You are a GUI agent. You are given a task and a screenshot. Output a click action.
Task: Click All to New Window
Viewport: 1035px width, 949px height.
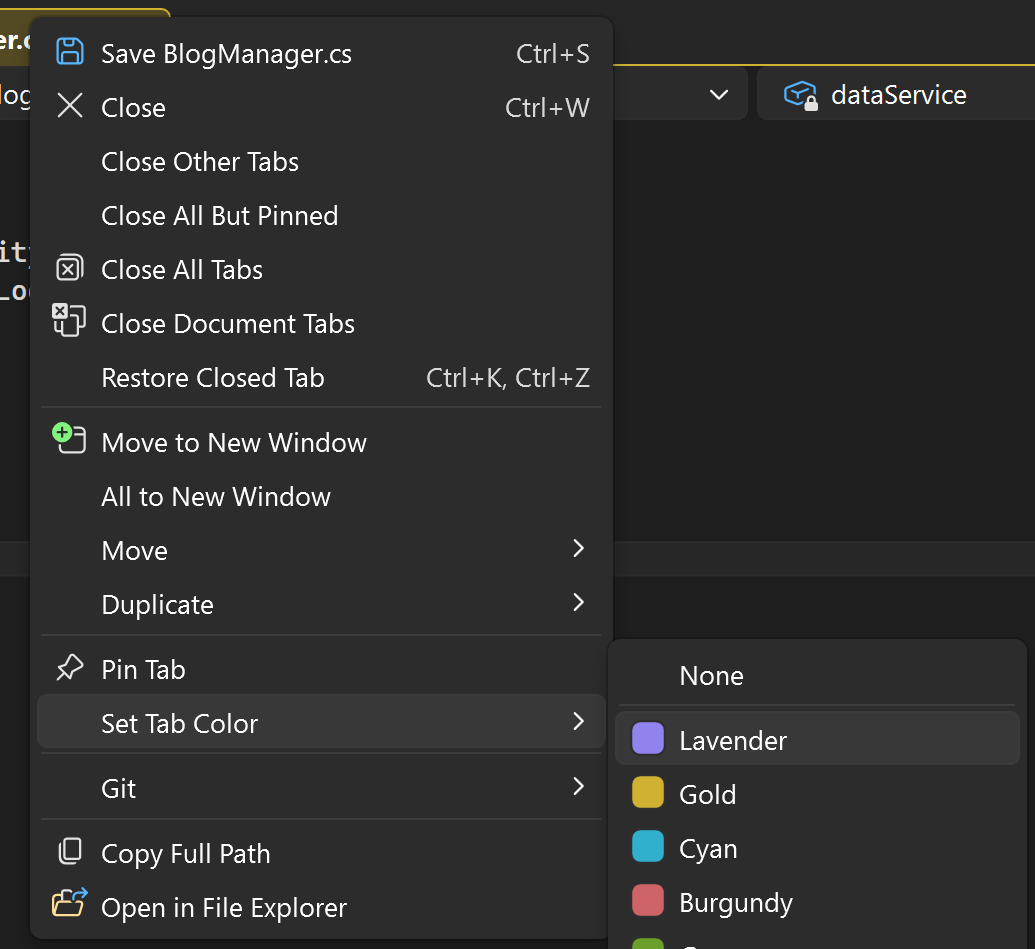(x=216, y=496)
